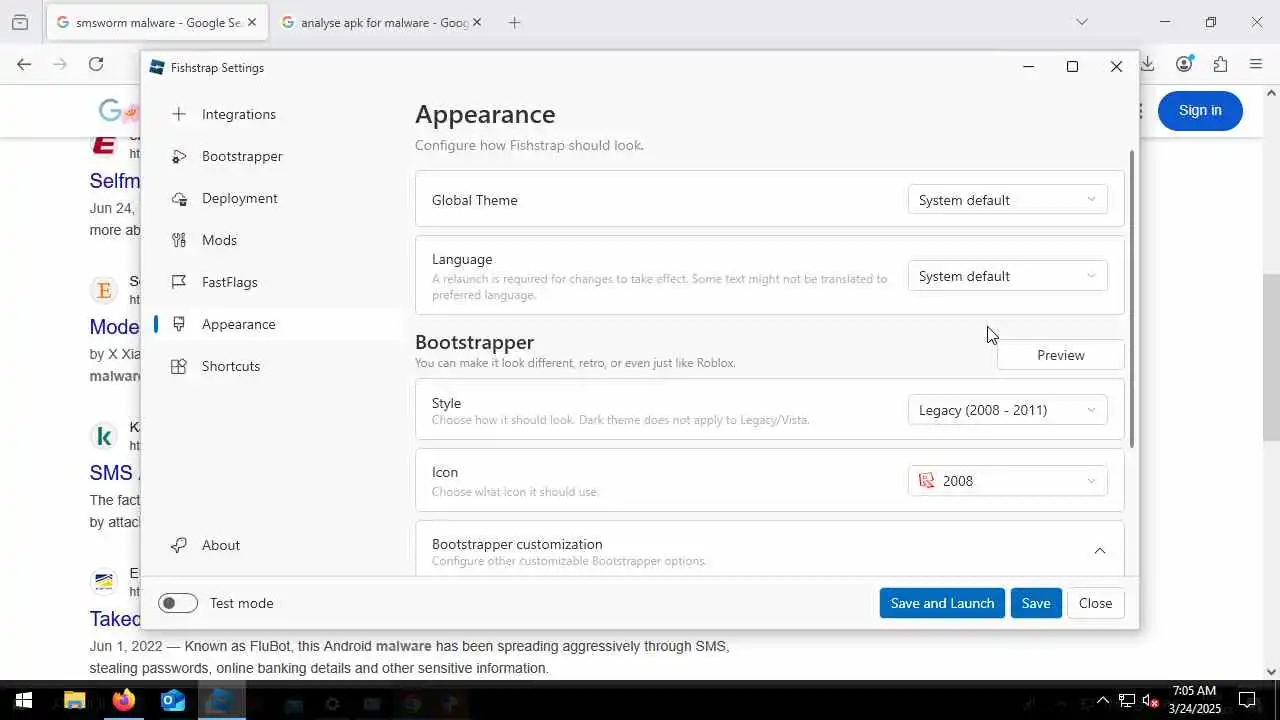Image resolution: width=1280 pixels, height=720 pixels.
Task: Open the bootstrapper Icon dropdown
Action: tap(1007, 481)
